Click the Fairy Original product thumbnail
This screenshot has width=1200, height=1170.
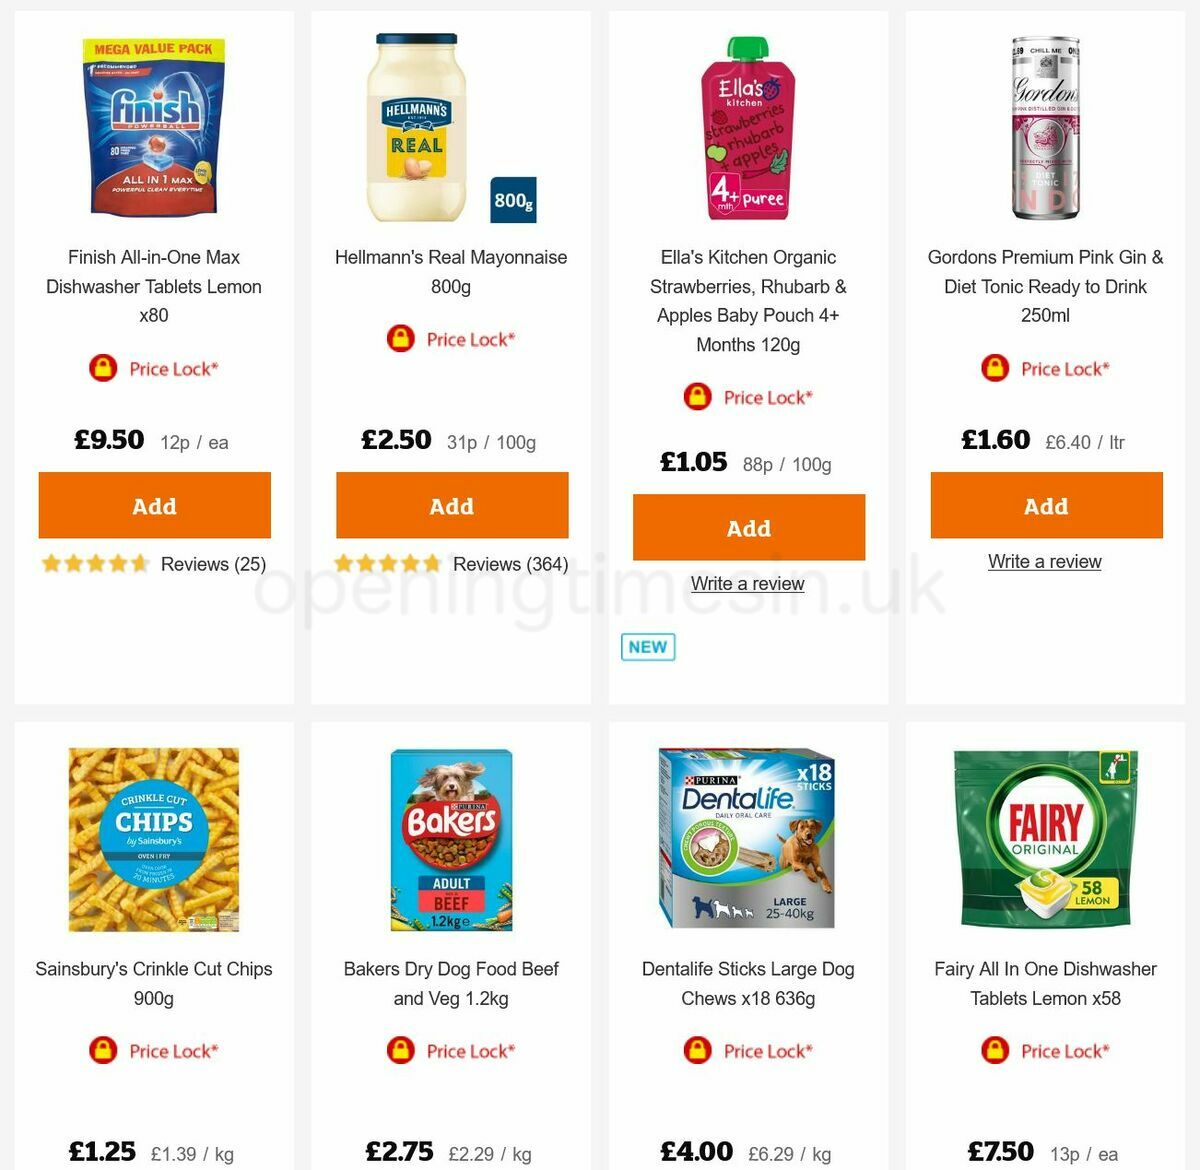(1046, 840)
